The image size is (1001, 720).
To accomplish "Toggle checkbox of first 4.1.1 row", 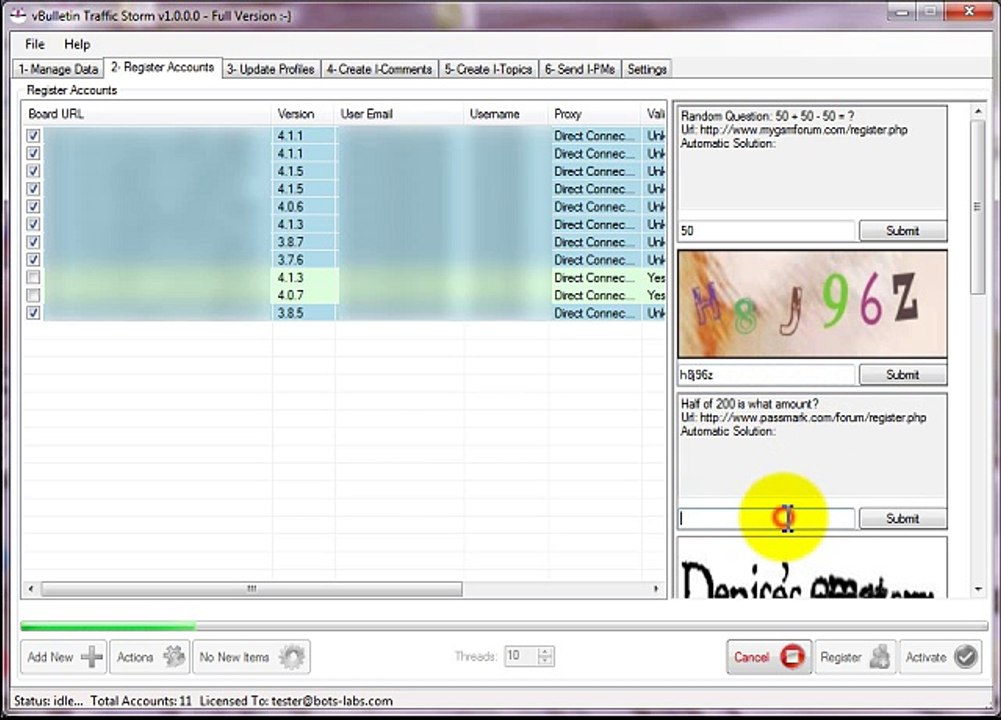I will (x=33, y=135).
